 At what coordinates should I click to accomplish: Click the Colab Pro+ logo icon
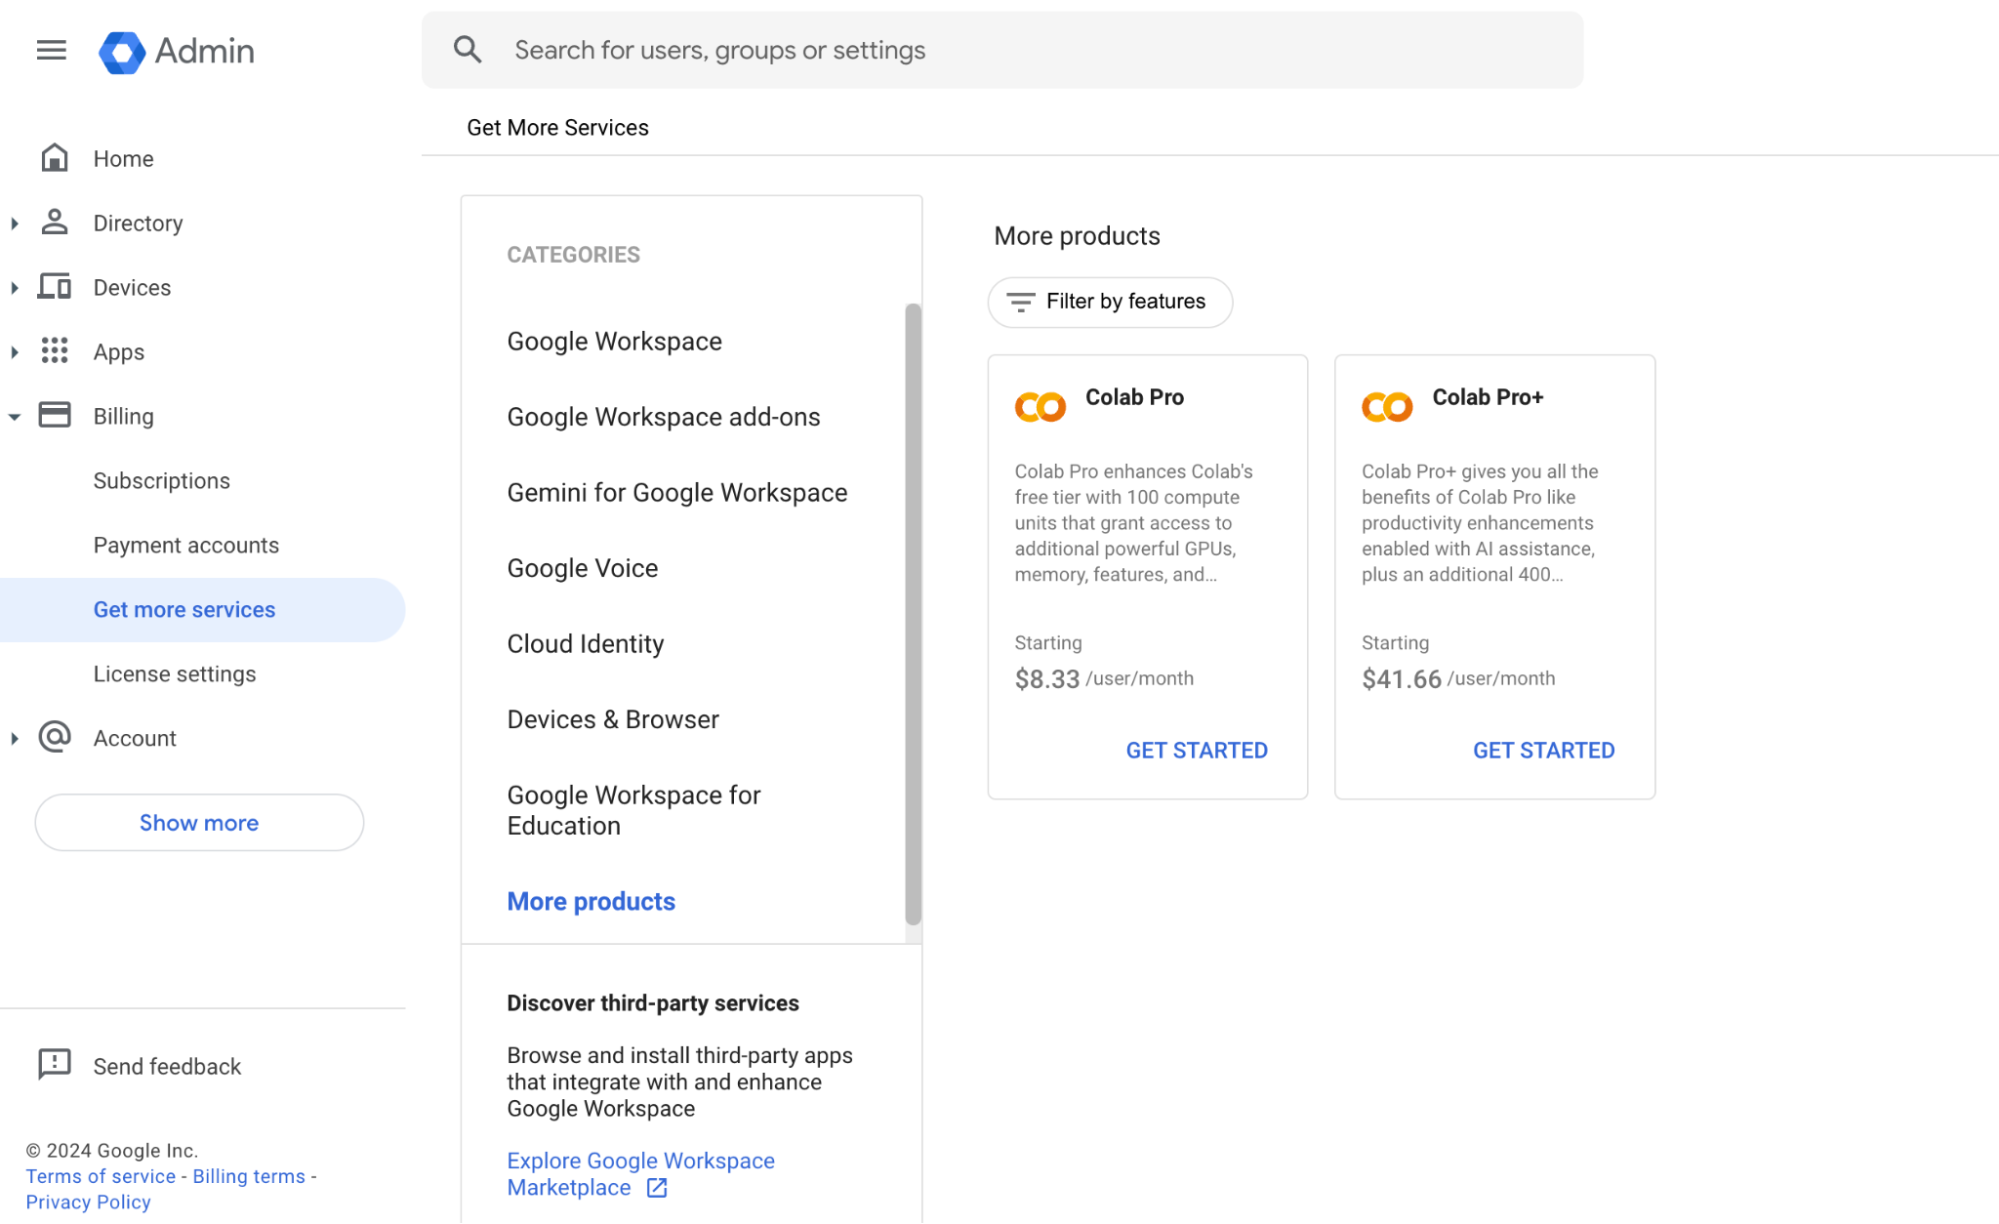coord(1387,407)
